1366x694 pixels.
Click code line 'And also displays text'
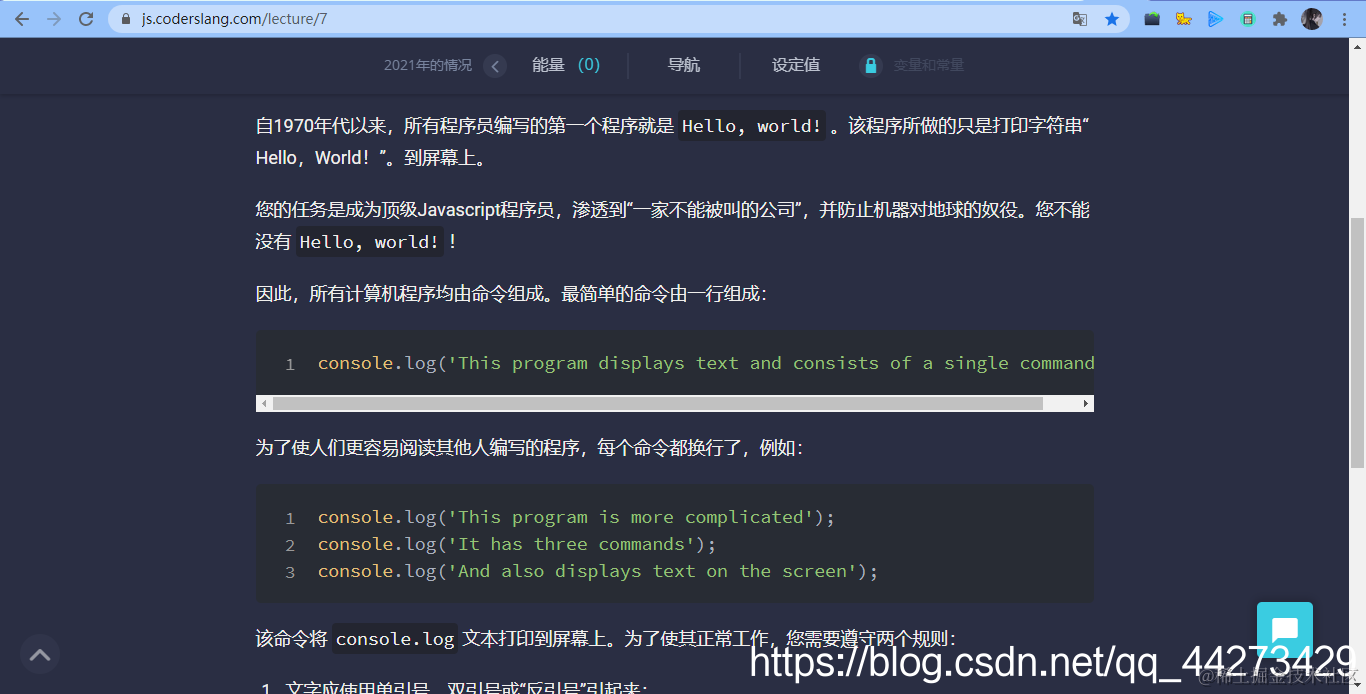coord(598,571)
